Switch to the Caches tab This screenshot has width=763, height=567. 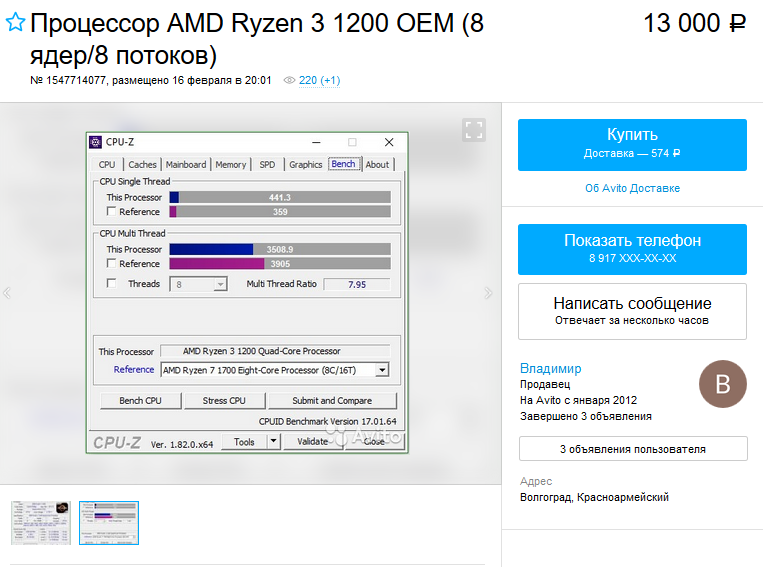143,165
